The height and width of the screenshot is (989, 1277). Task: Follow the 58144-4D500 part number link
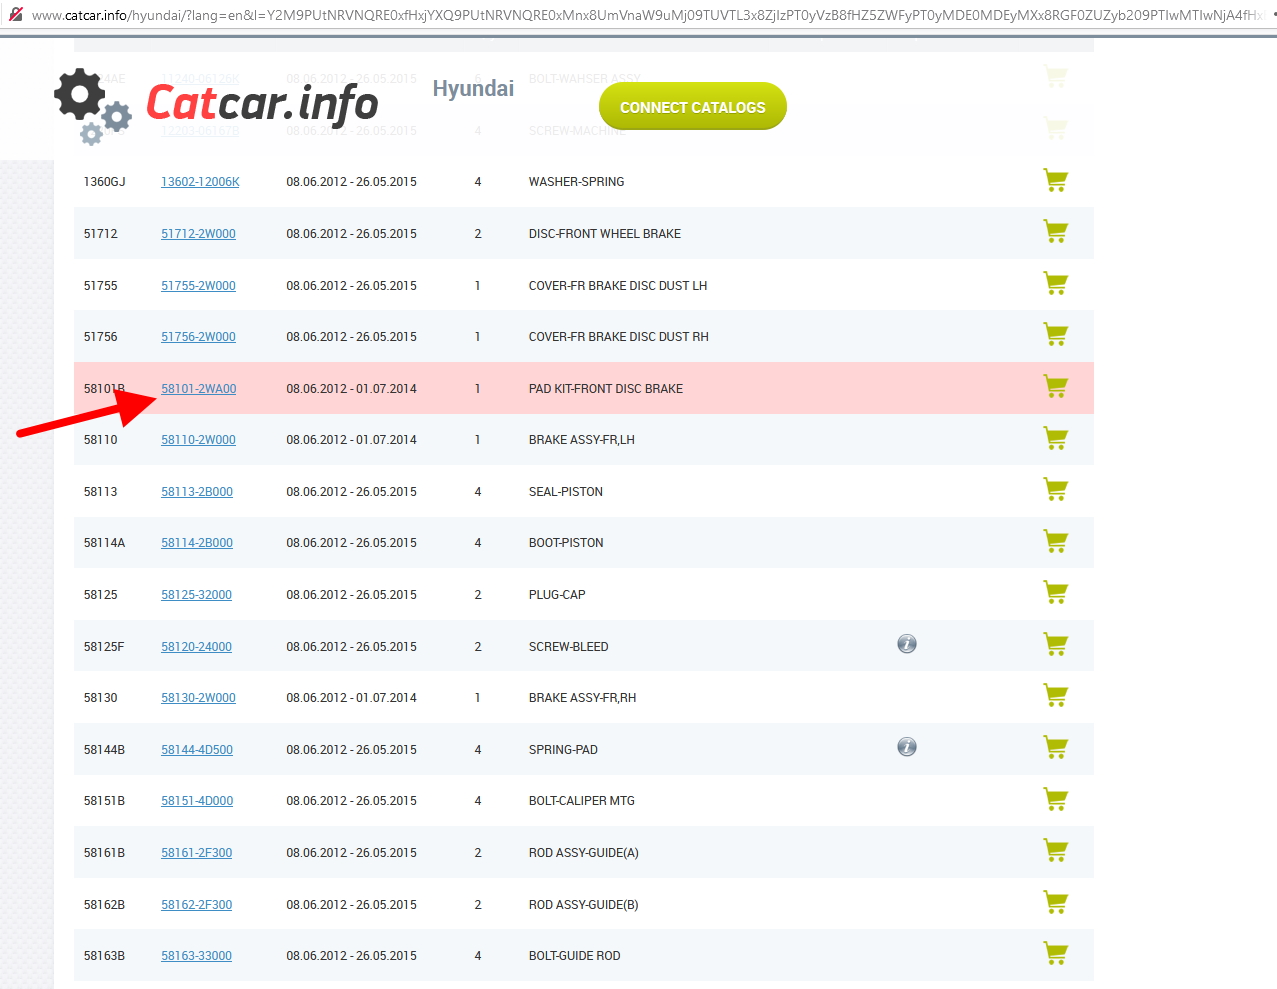pyautogui.click(x=197, y=750)
